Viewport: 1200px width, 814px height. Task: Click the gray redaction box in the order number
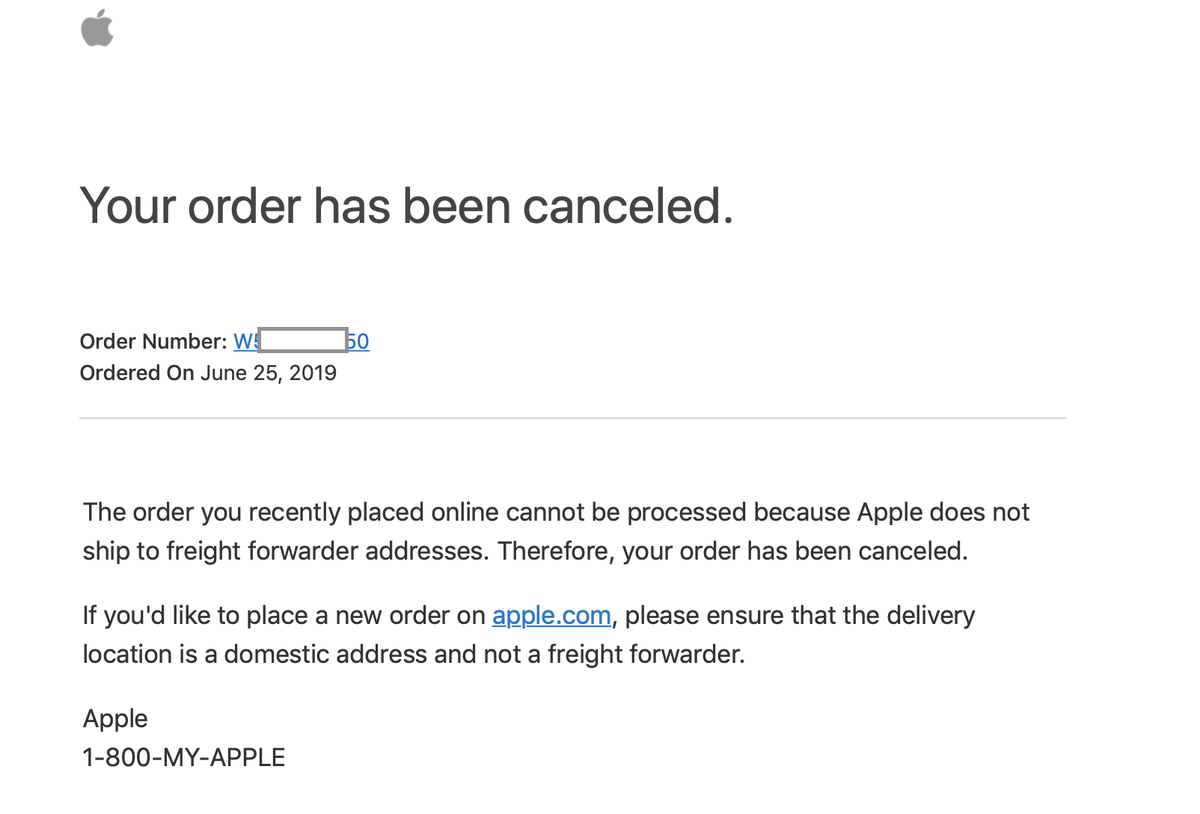[x=303, y=340]
